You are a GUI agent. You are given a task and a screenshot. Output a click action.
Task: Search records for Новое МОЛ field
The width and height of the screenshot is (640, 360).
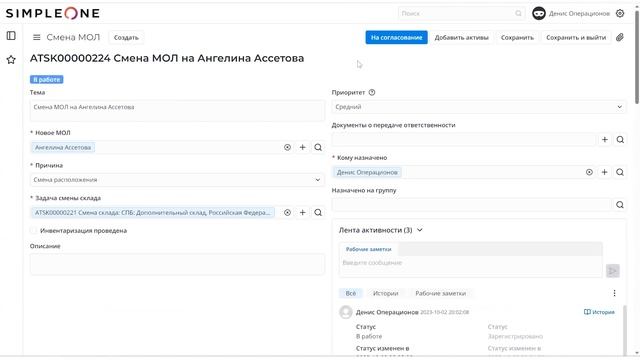click(318, 147)
